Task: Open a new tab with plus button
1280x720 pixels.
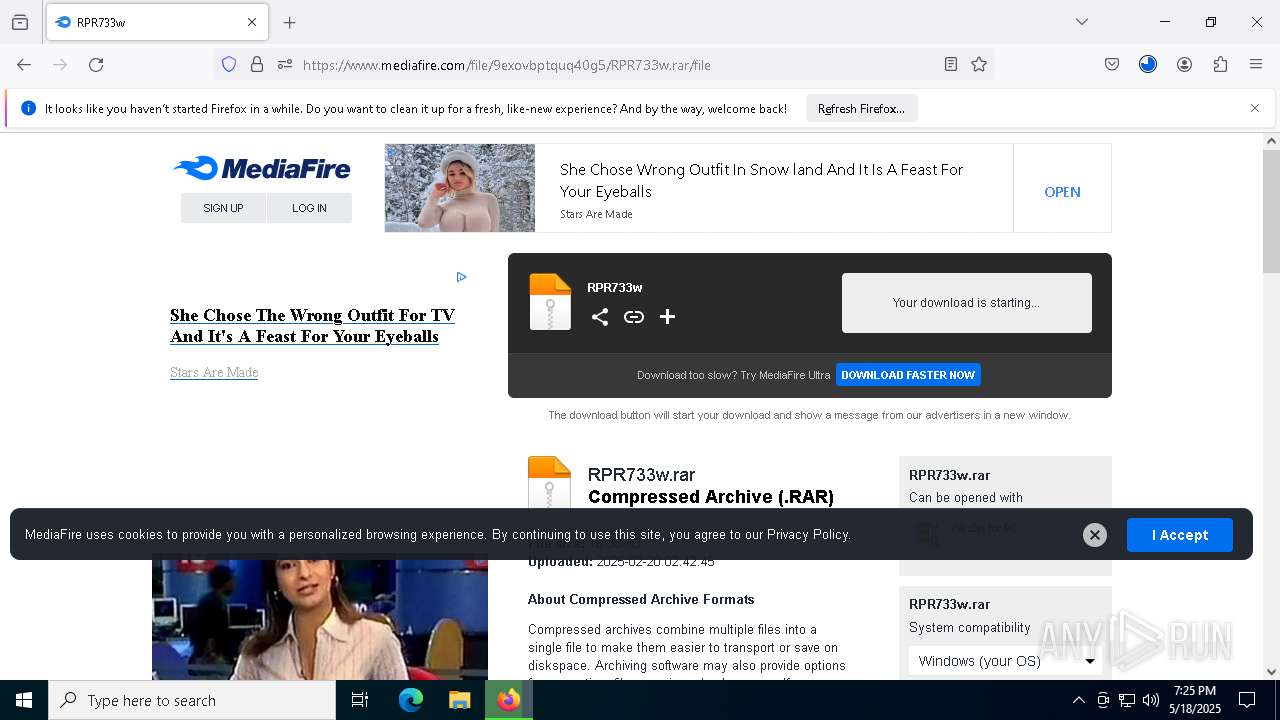Action: (290, 22)
